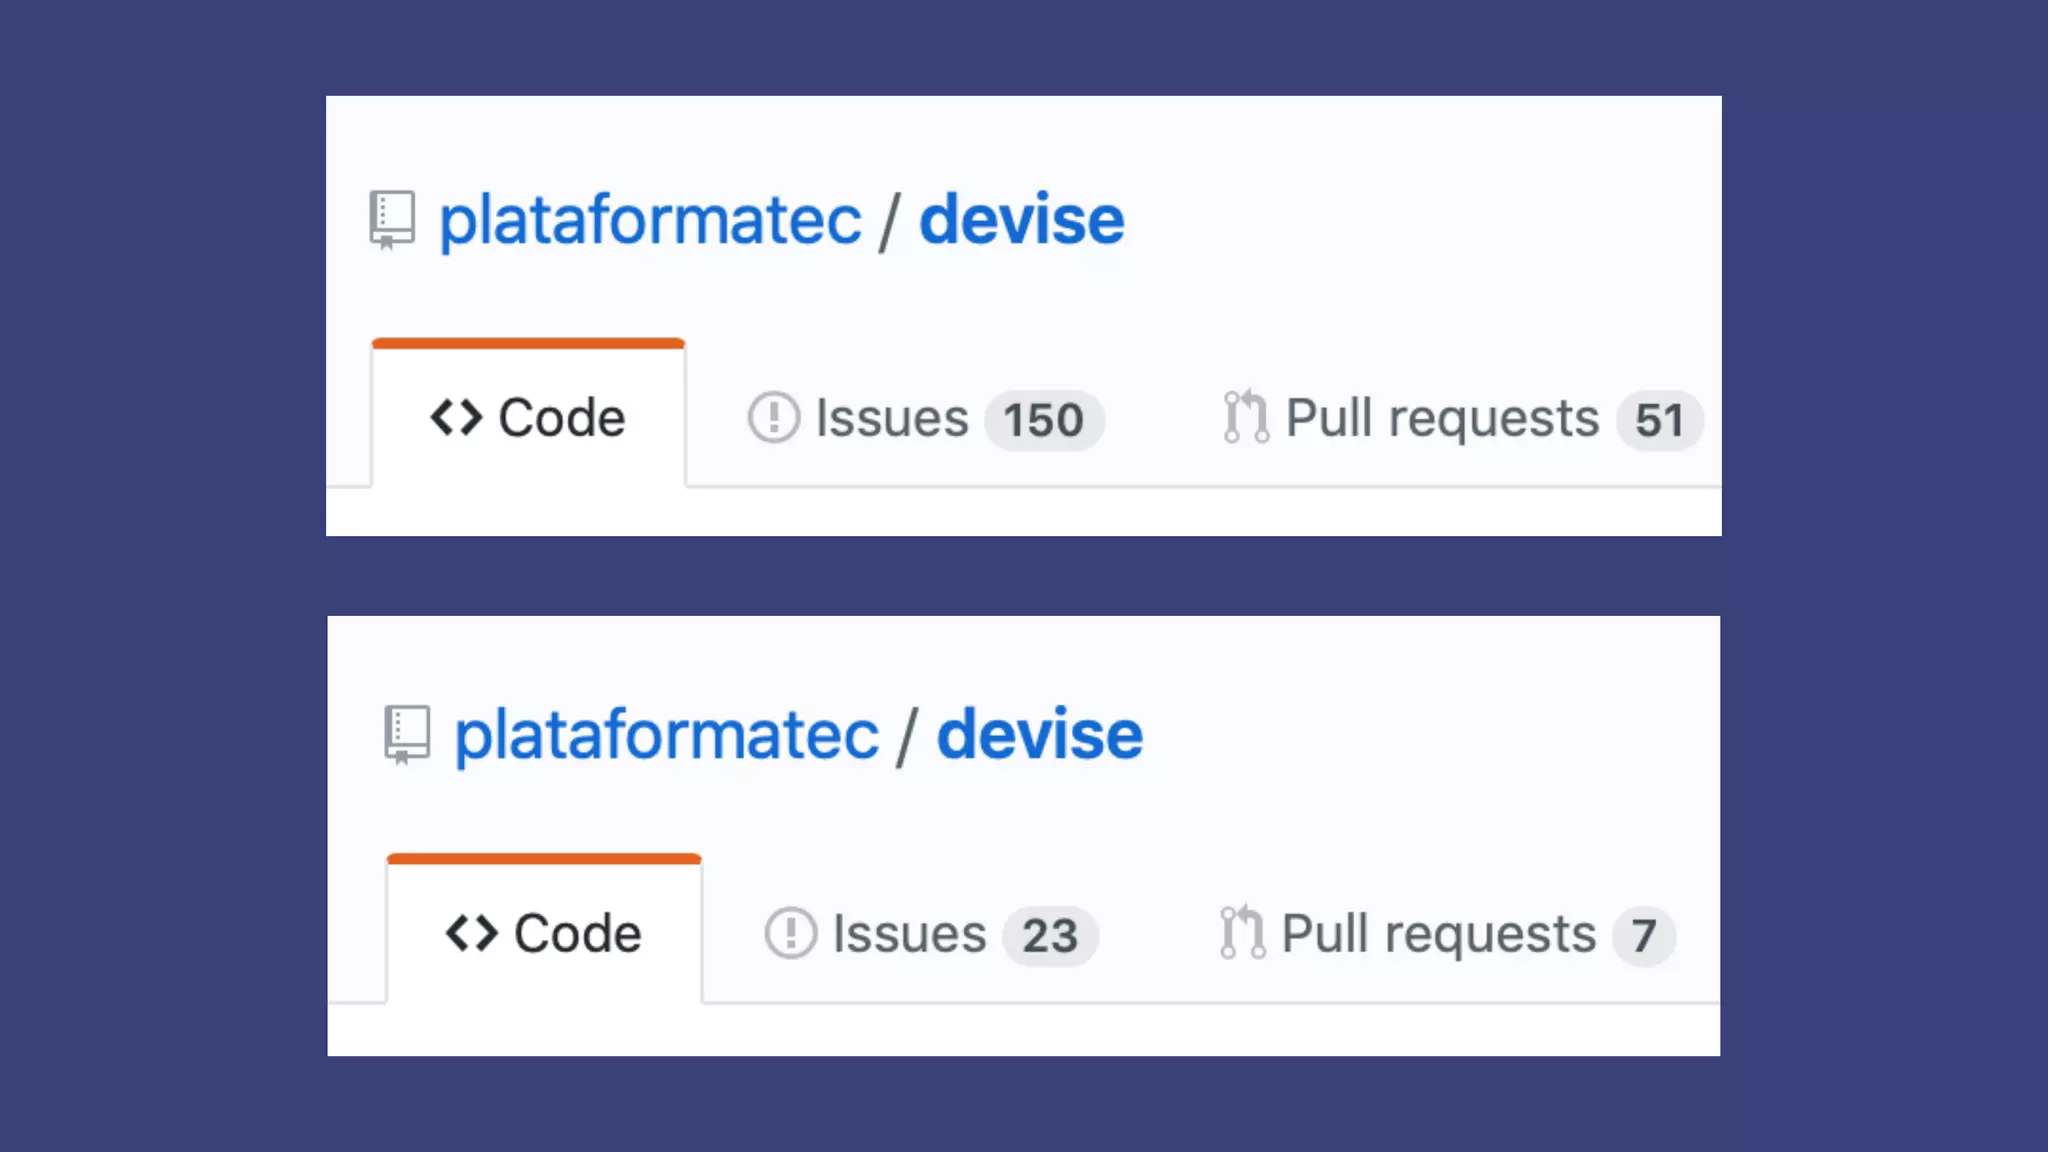
Task: Open the Issues tab showing 150 issues
Action: coord(892,418)
